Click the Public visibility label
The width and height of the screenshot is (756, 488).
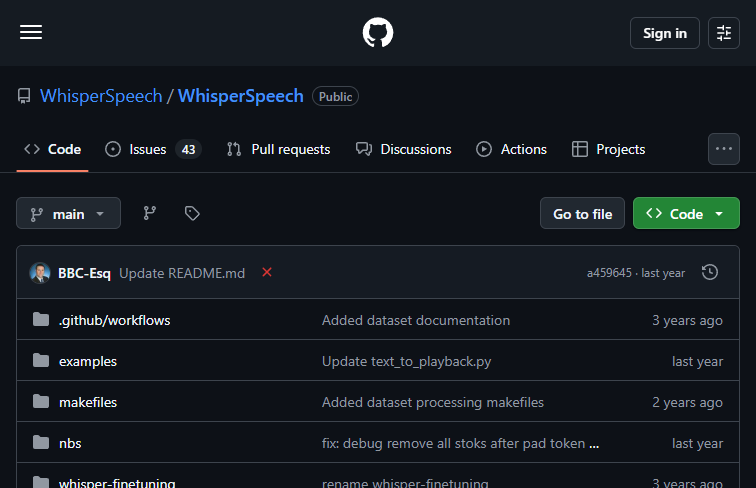[335, 96]
